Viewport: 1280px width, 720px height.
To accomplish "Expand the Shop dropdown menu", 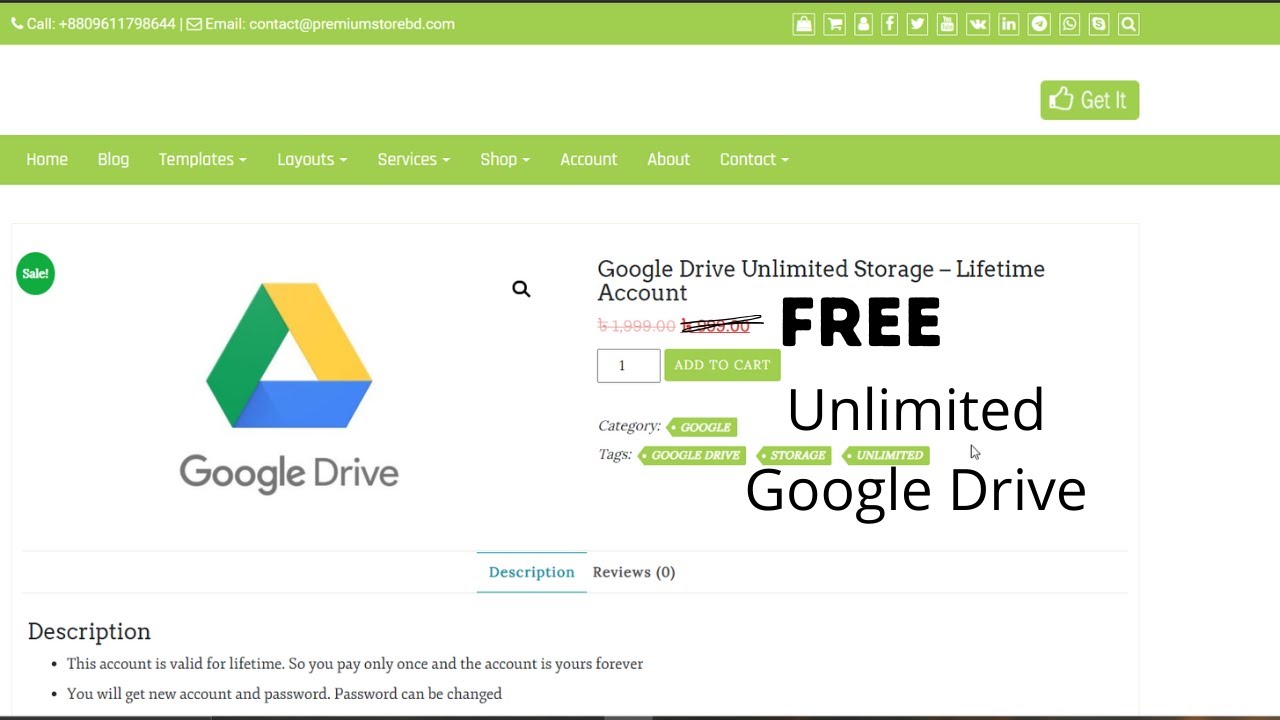I will 505,159.
